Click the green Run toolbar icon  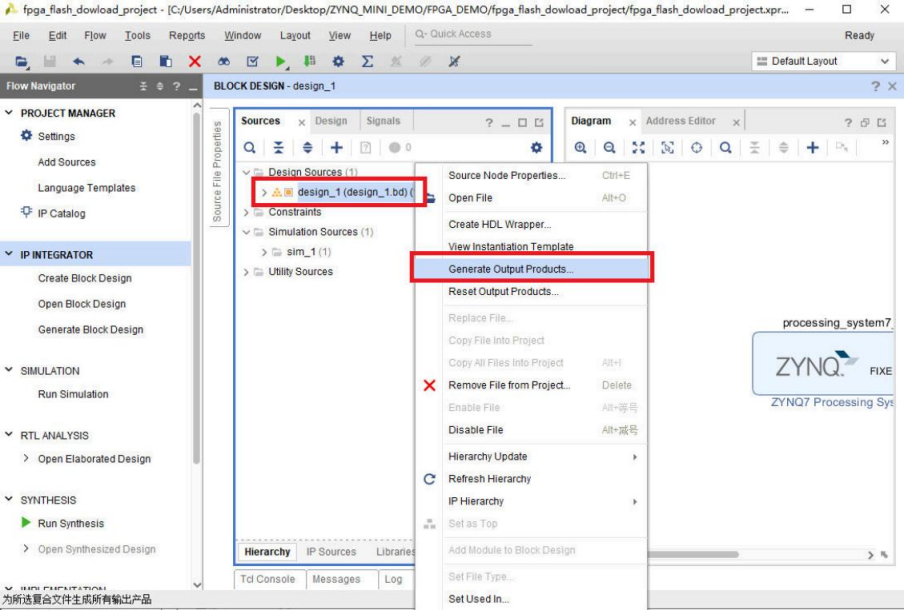281,61
